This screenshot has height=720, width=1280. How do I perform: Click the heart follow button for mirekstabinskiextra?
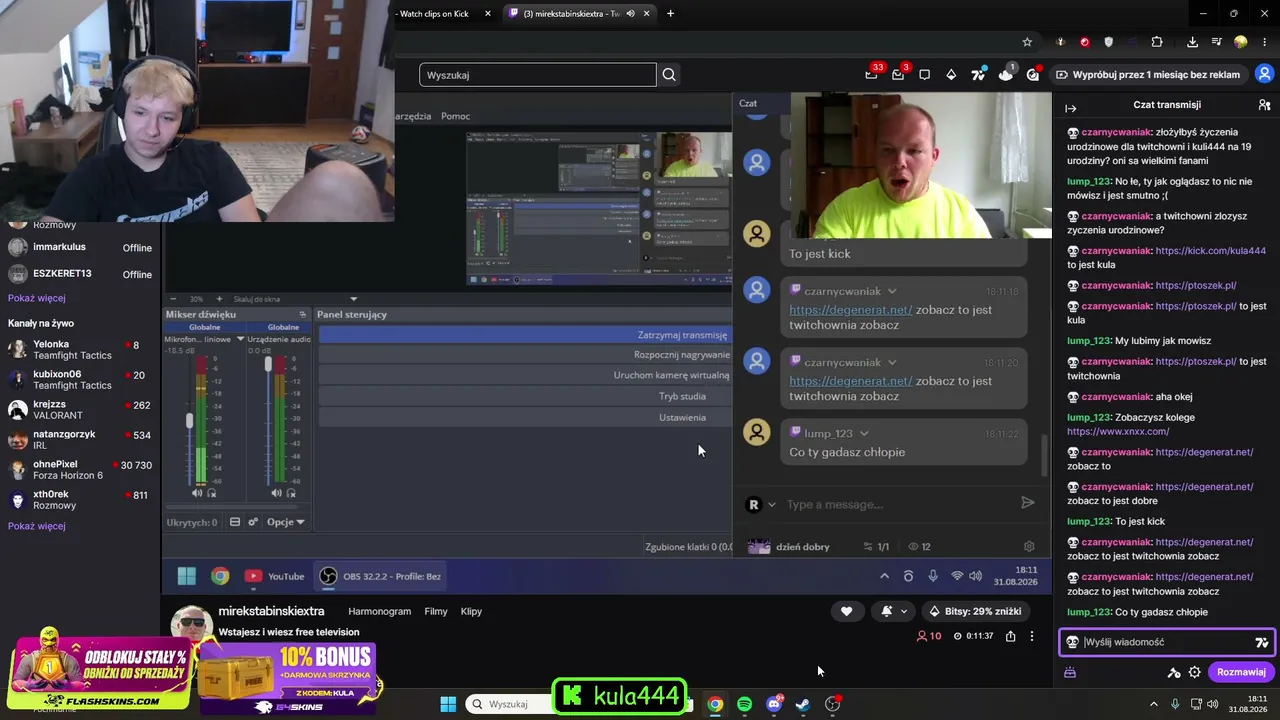(x=846, y=611)
